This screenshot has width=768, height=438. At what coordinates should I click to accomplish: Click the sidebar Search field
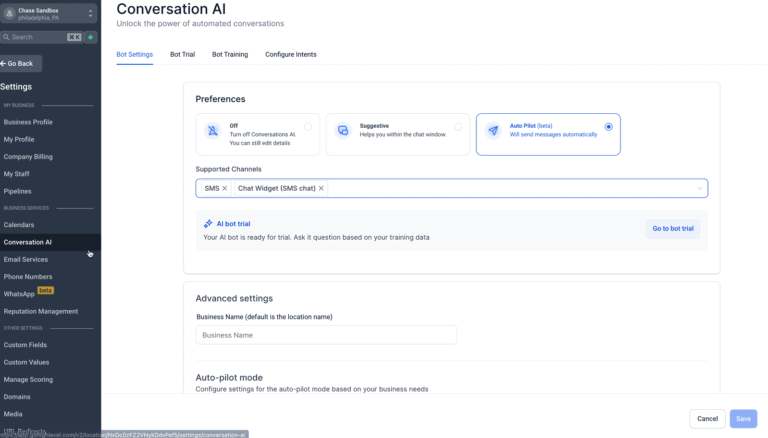pos(42,37)
